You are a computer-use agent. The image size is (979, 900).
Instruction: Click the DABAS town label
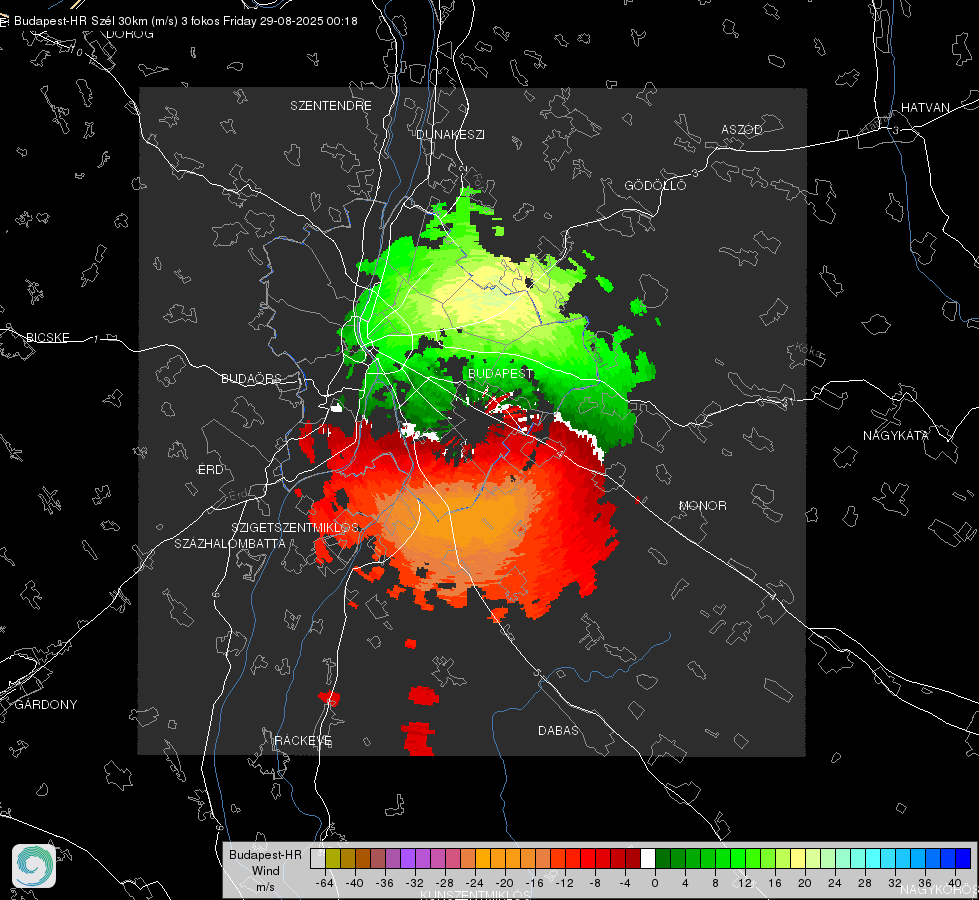click(558, 731)
